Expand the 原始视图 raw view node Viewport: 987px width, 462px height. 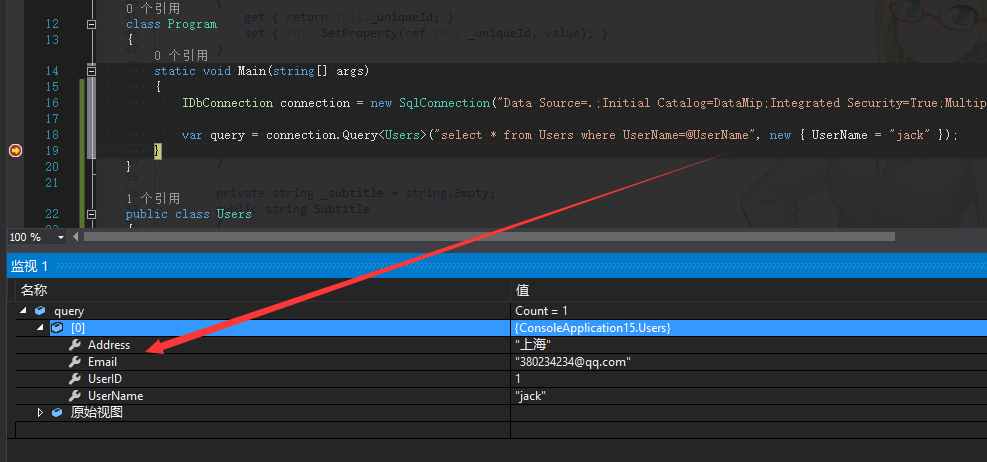tap(40, 412)
